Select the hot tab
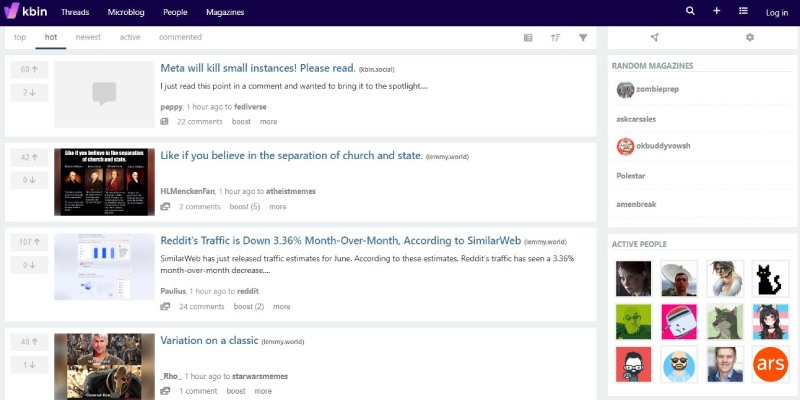Screen dimensions: 800x400 point(51,37)
